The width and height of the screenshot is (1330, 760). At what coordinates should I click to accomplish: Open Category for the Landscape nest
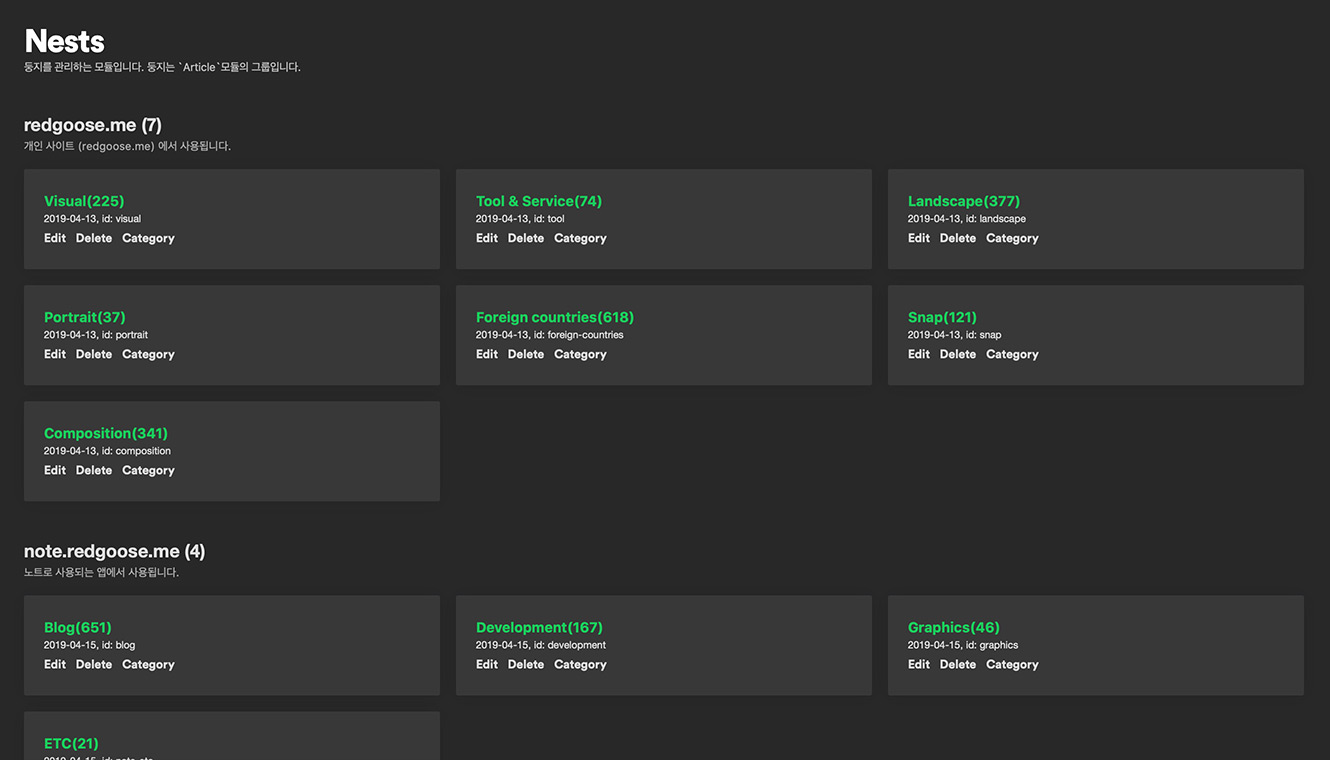point(1012,238)
